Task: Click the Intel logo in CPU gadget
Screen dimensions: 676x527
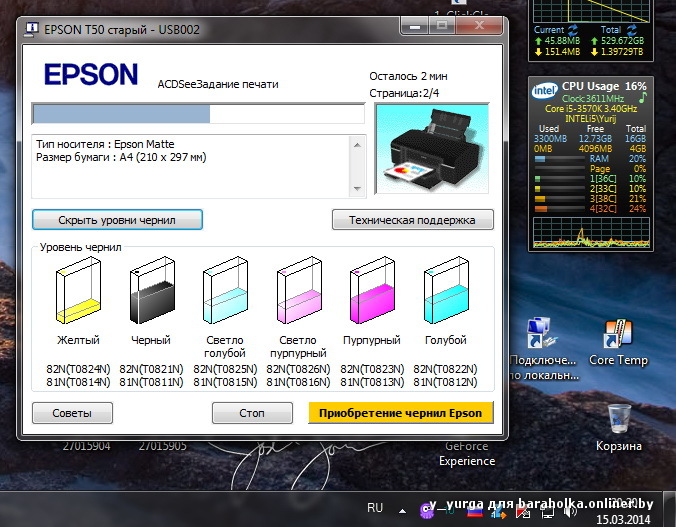Action: click(545, 90)
